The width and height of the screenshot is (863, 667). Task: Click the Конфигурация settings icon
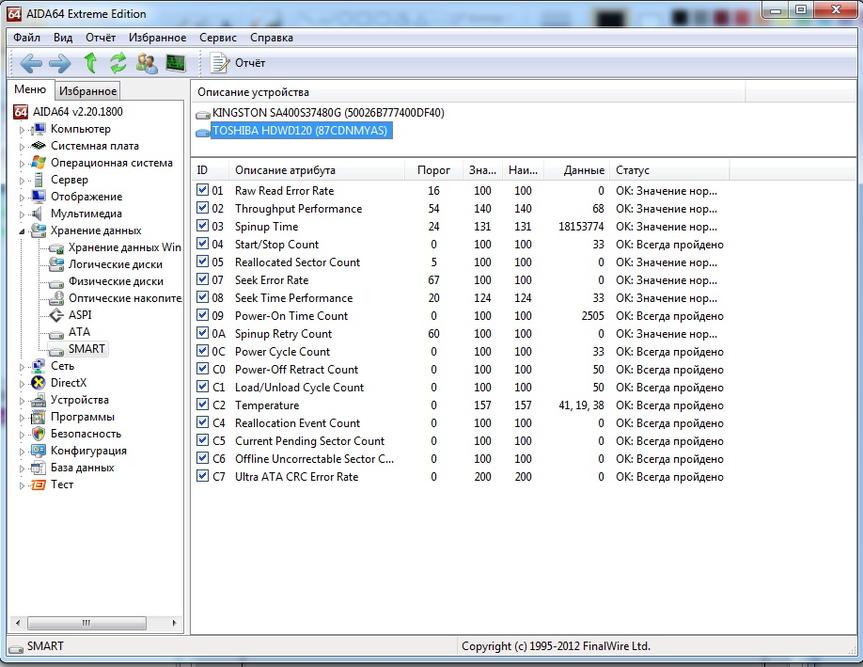pos(39,451)
